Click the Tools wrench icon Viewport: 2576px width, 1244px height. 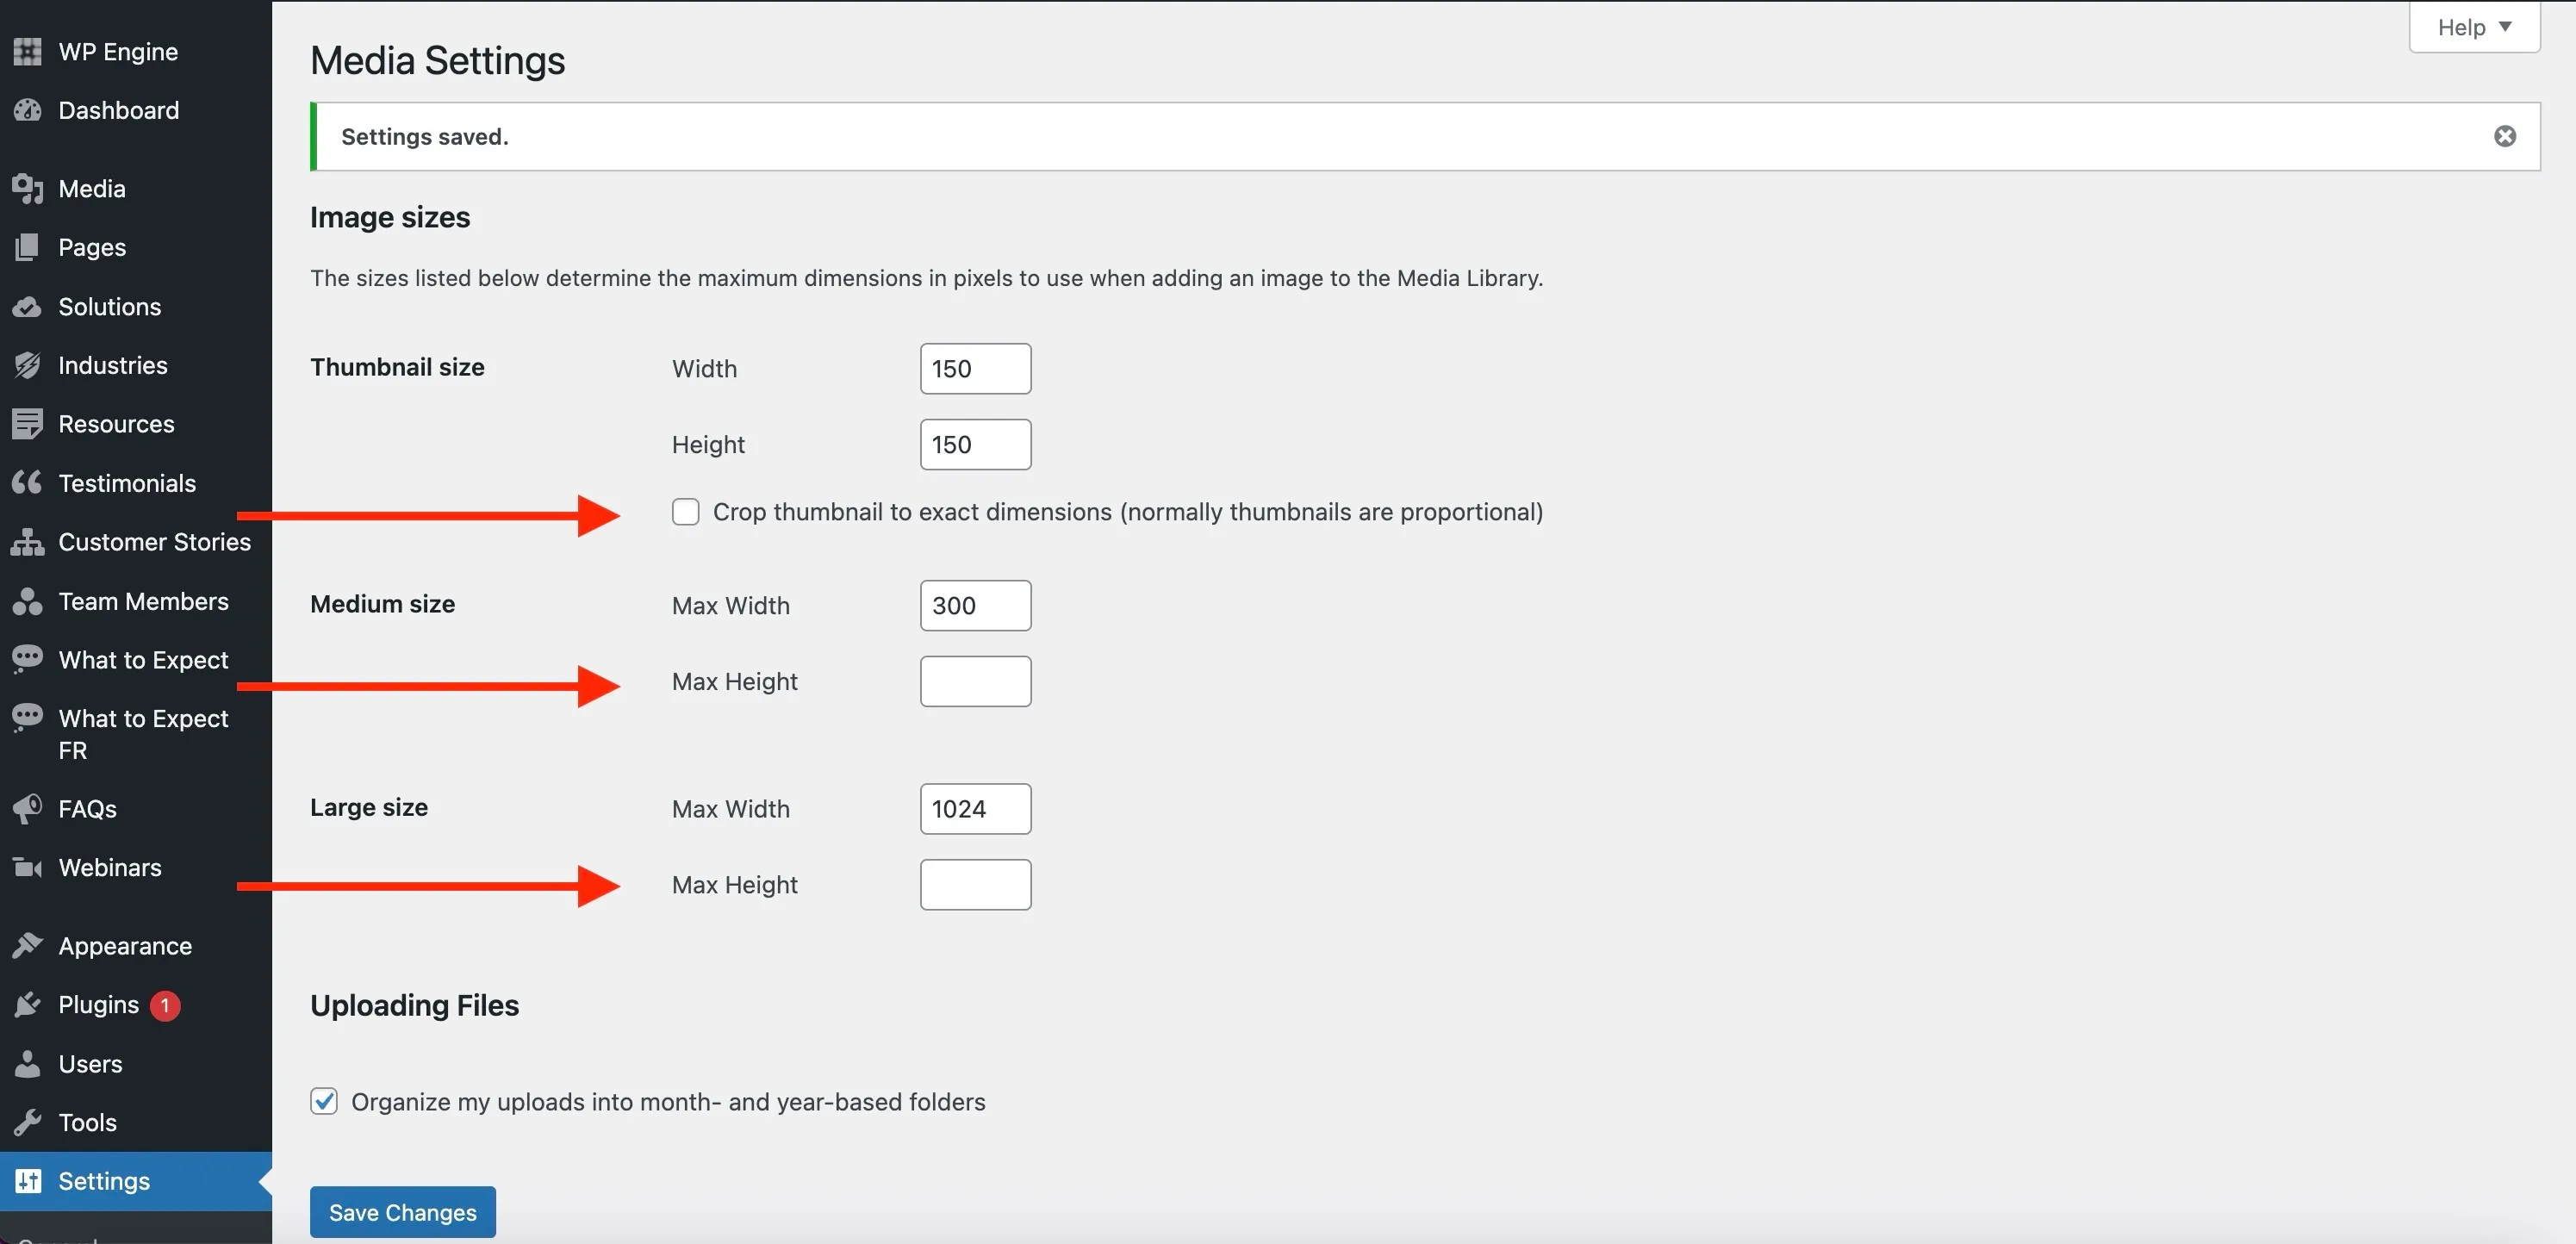[28, 1123]
